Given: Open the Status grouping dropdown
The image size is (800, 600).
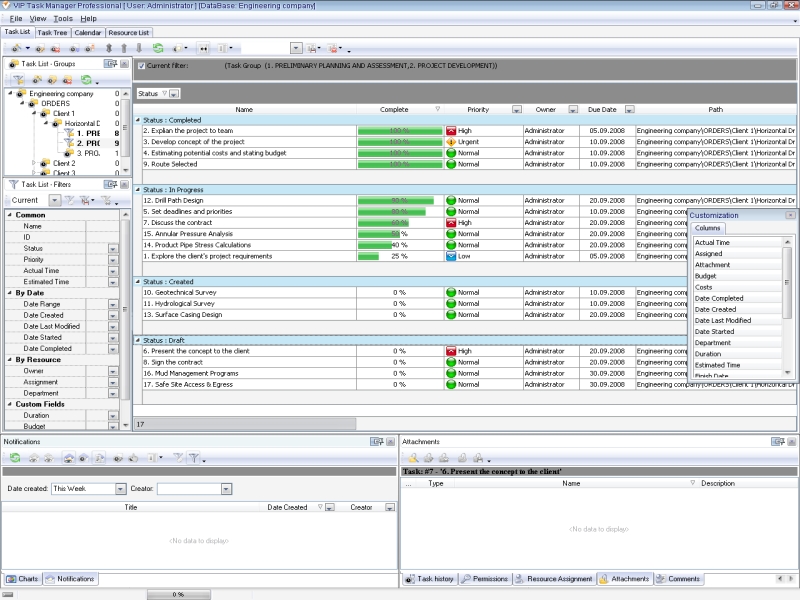Looking at the screenshot, I should pyautogui.click(x=174, y=94).
